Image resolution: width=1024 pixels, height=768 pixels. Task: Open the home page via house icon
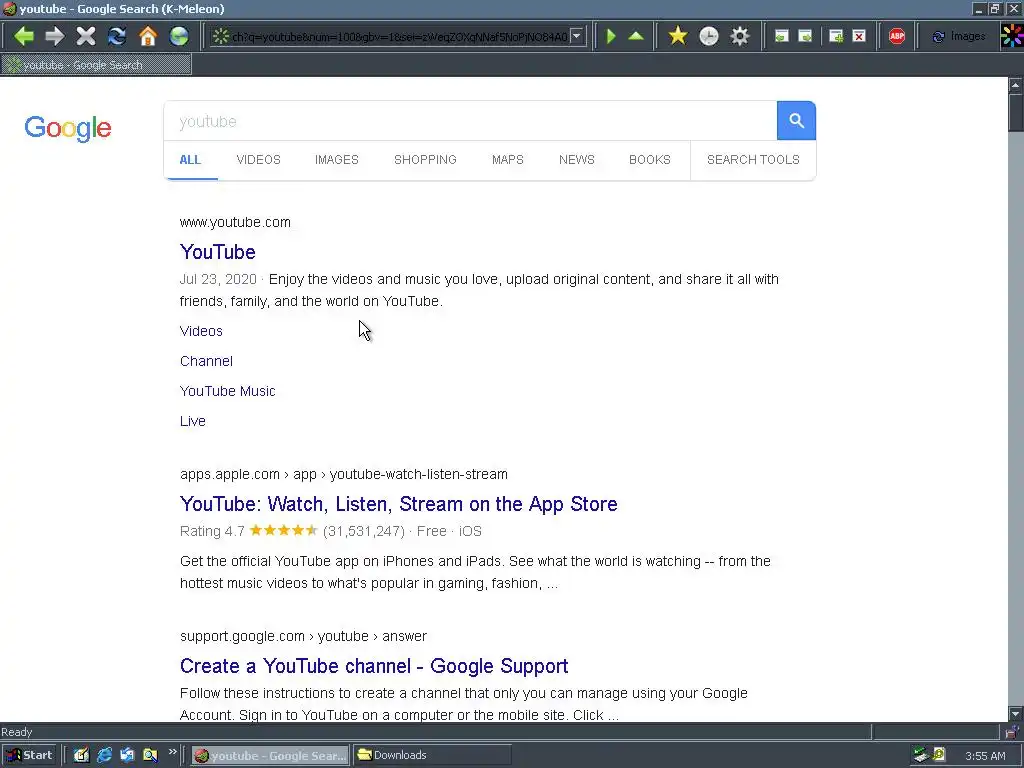click(x=148, y=36)
